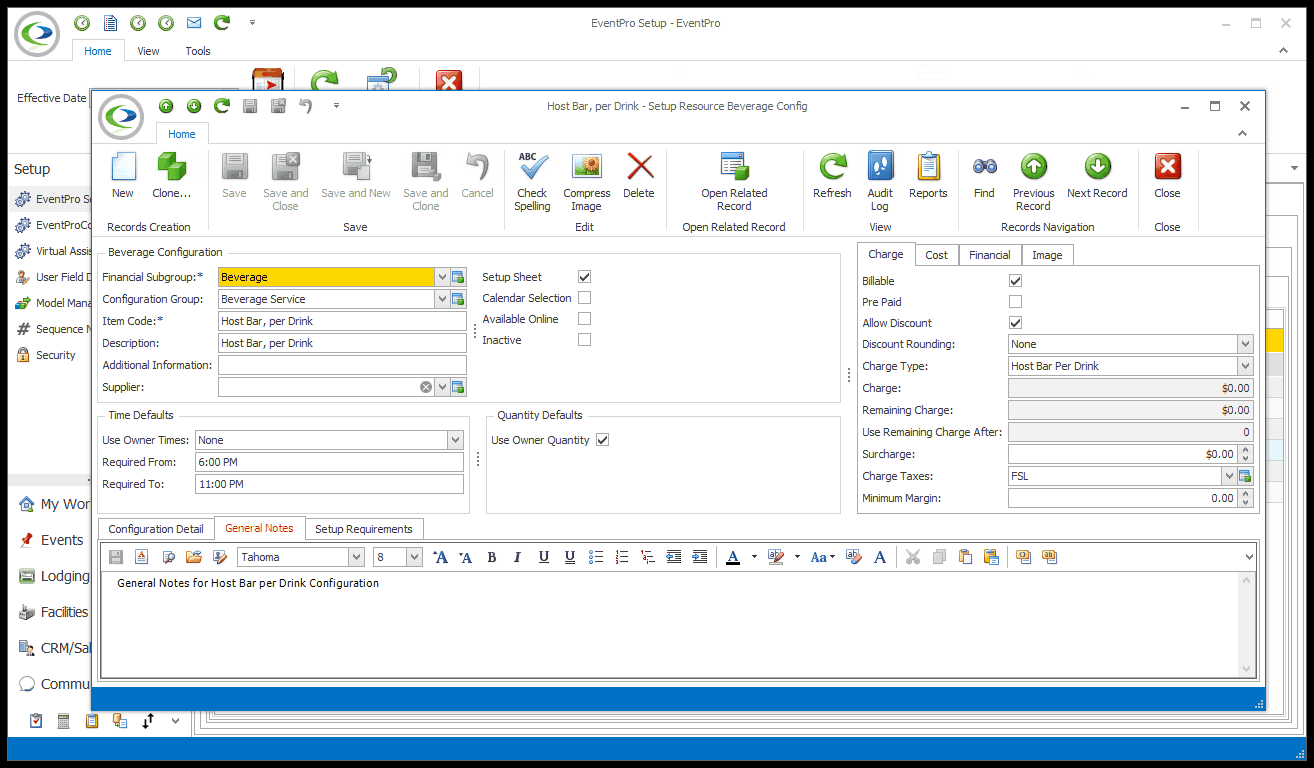The image size is (1314, 768).
Task: Select the Configuration Detail tab
Action: point(156,529)
